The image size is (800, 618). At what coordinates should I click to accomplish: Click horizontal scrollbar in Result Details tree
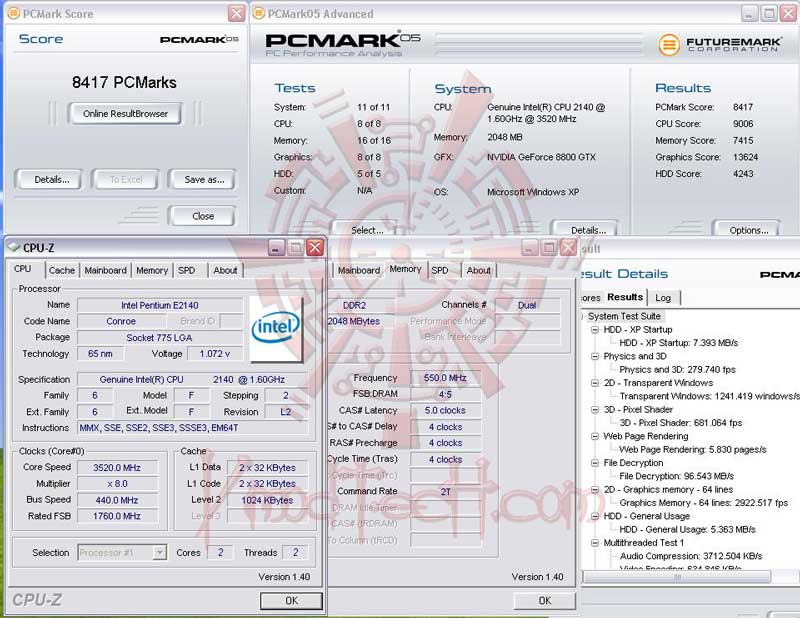[677, 577]
